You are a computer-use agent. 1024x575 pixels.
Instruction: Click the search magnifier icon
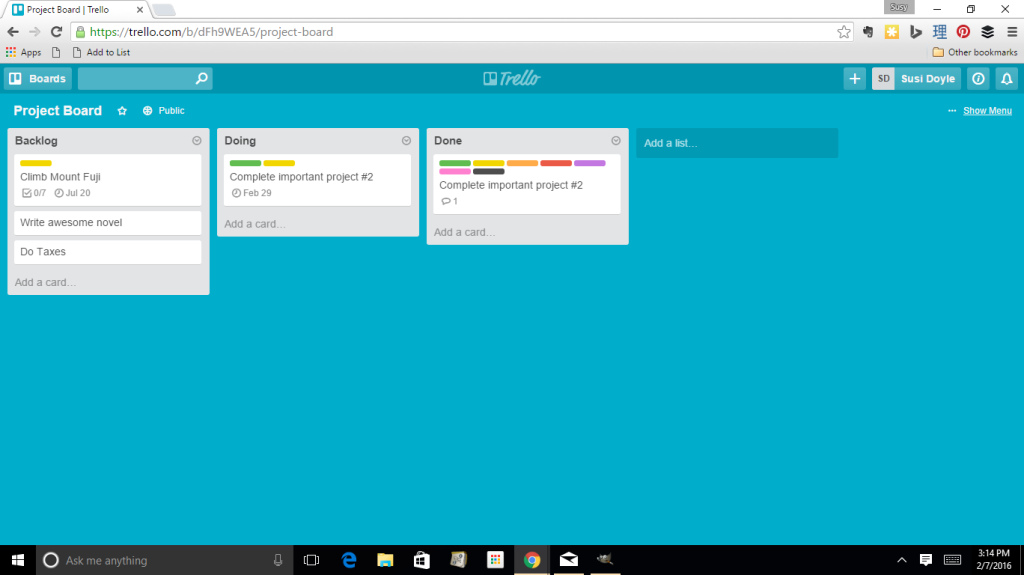click(x=202, y=78)
